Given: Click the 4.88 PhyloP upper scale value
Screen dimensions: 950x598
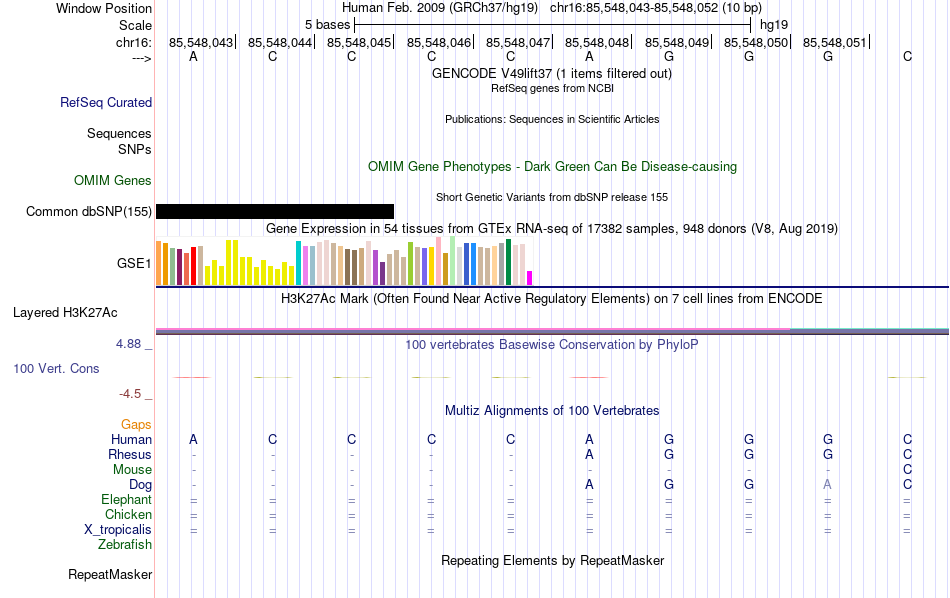Looking at the screenshot, I should coord(128,344).
